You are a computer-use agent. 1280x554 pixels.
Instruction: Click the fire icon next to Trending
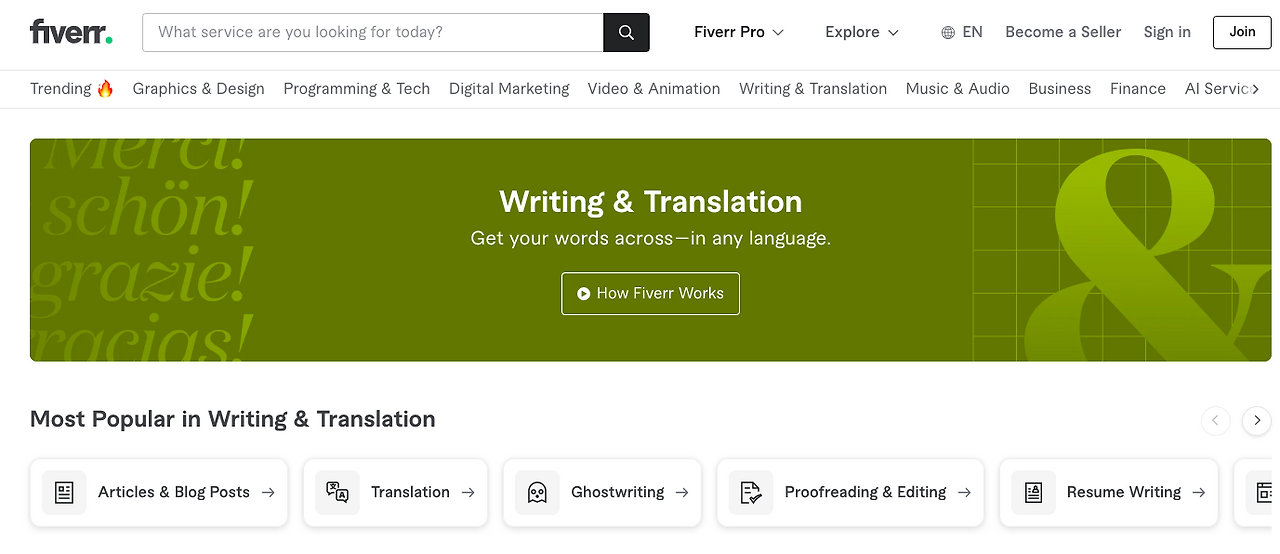(105, 88)
